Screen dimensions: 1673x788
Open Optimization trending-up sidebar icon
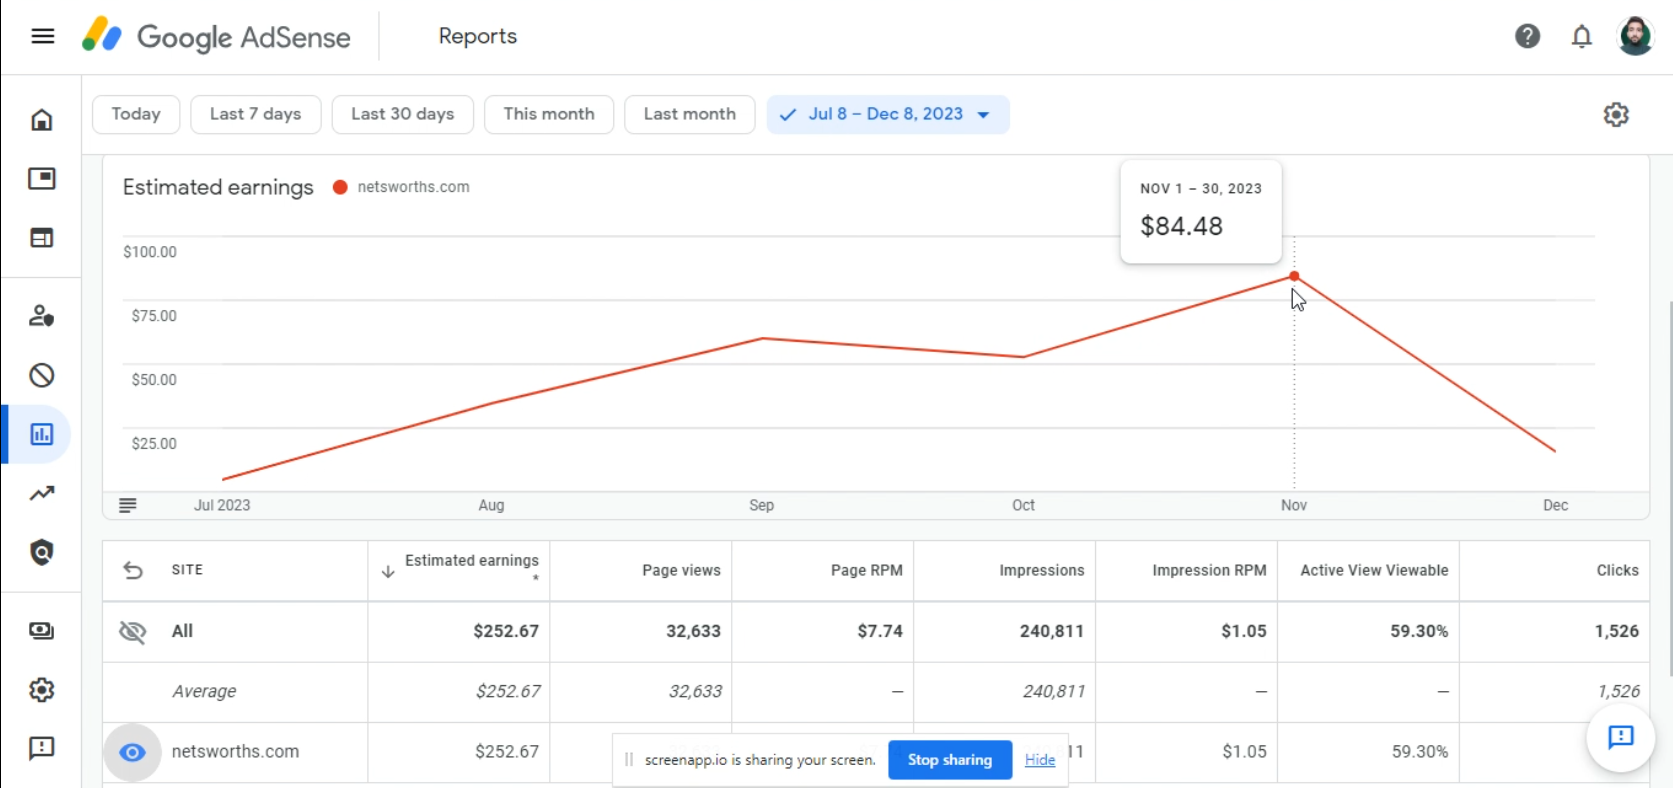pos(42,493)
